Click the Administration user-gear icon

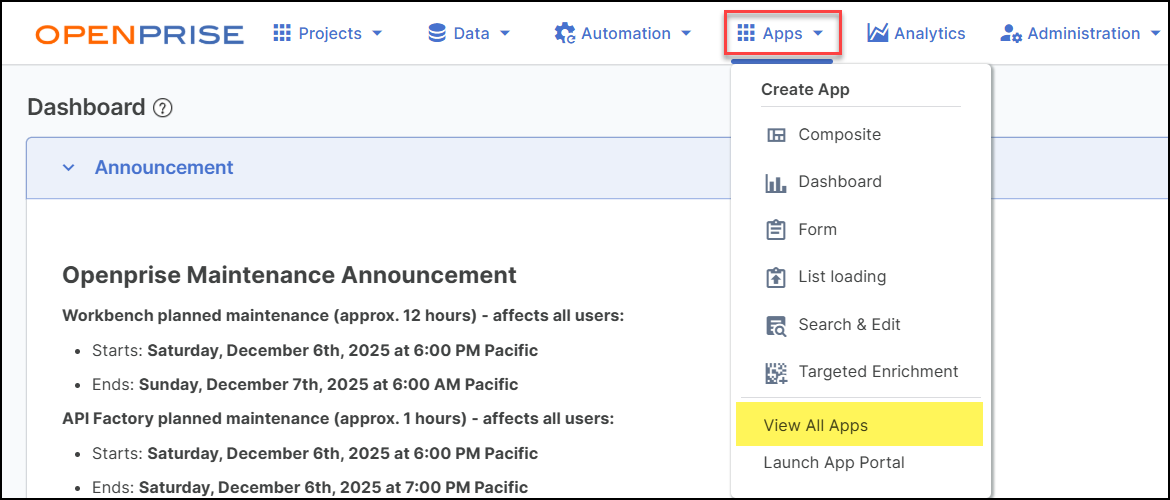point(1011,34)
